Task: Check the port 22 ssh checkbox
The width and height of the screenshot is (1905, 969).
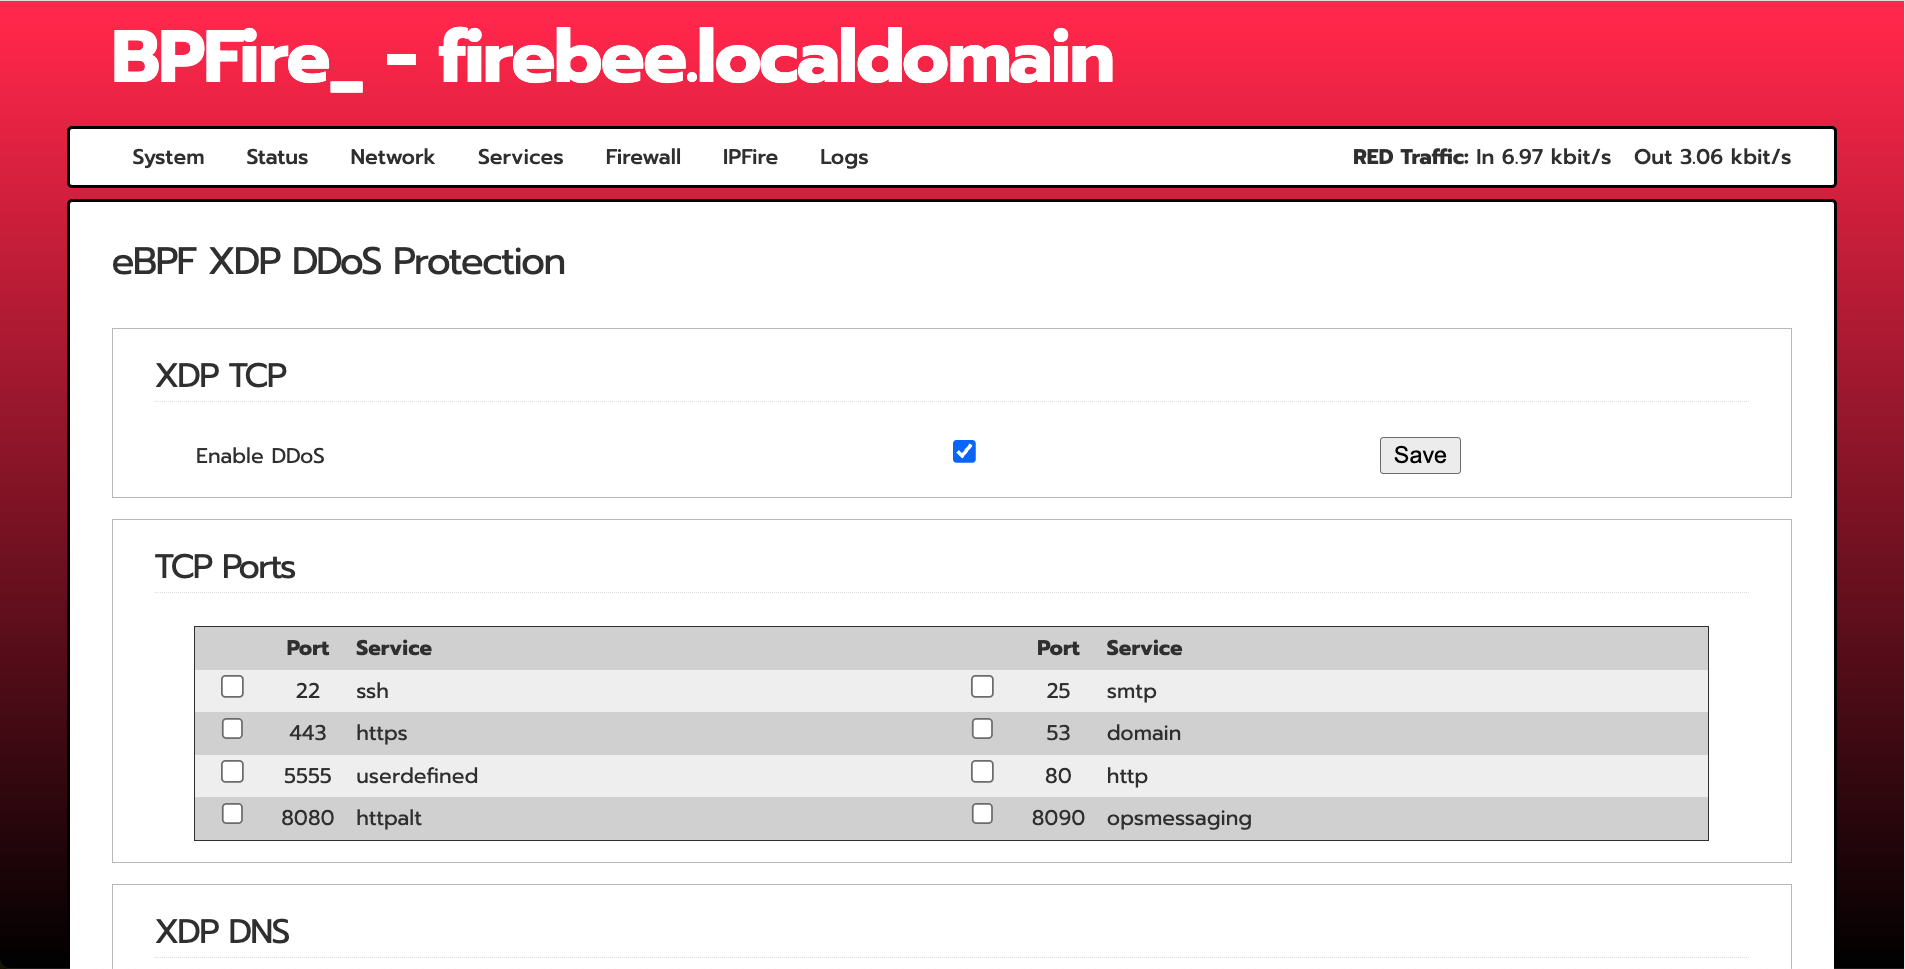Action: pos(233,687)
